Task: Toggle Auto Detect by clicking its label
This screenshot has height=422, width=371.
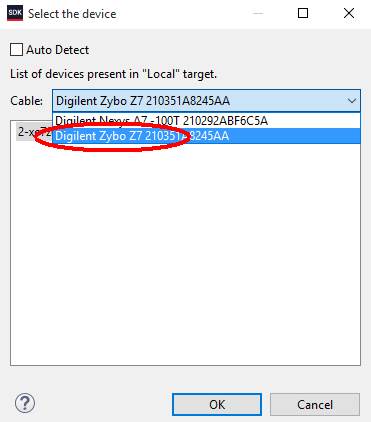Action: (x=57, y=50)
